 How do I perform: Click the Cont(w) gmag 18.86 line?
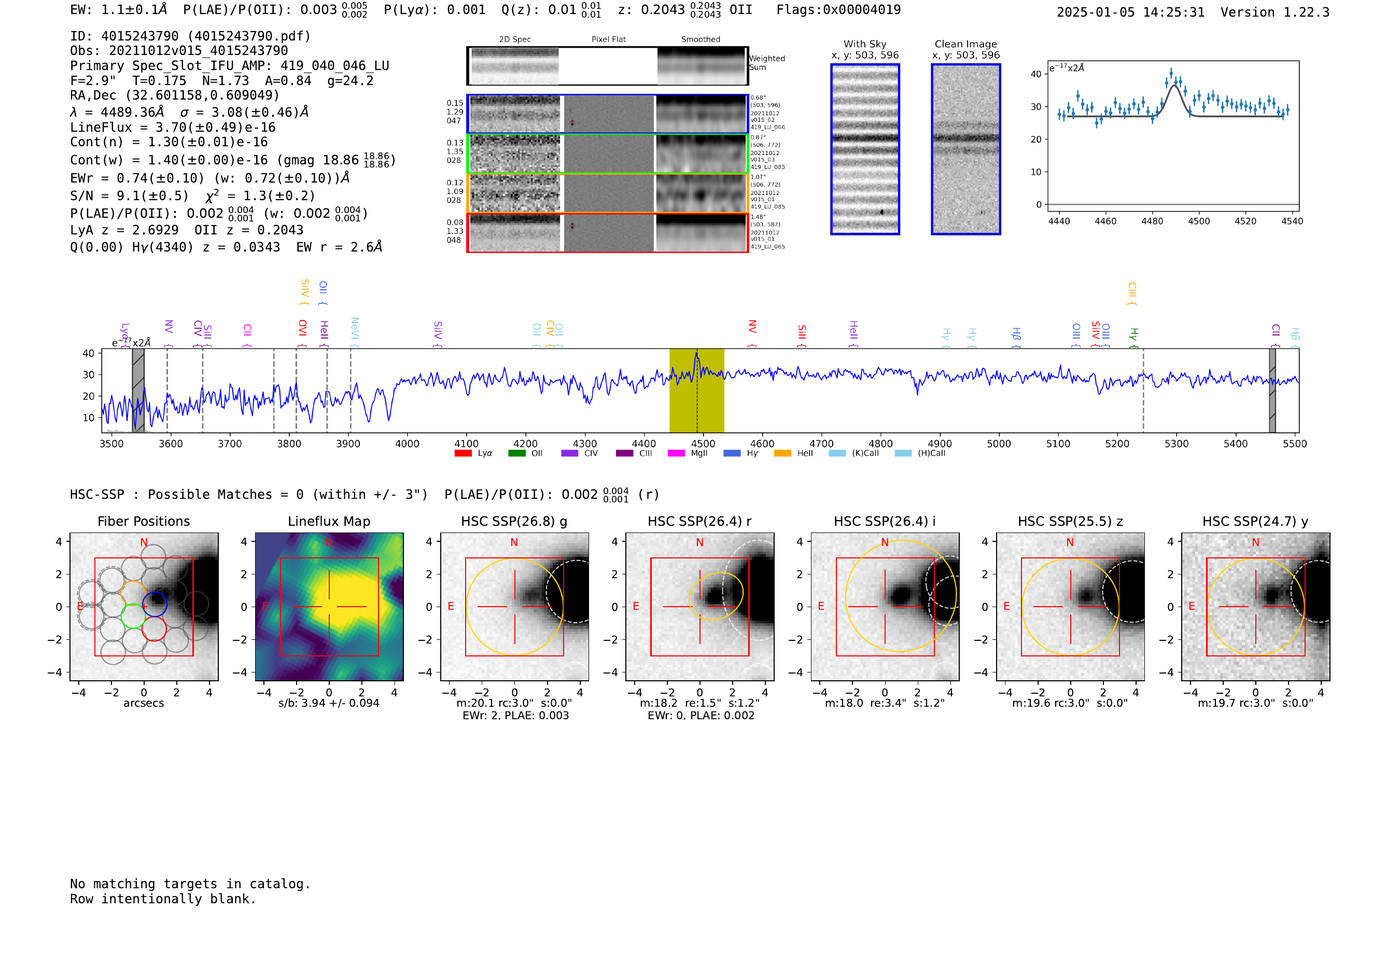pos(233,160)
